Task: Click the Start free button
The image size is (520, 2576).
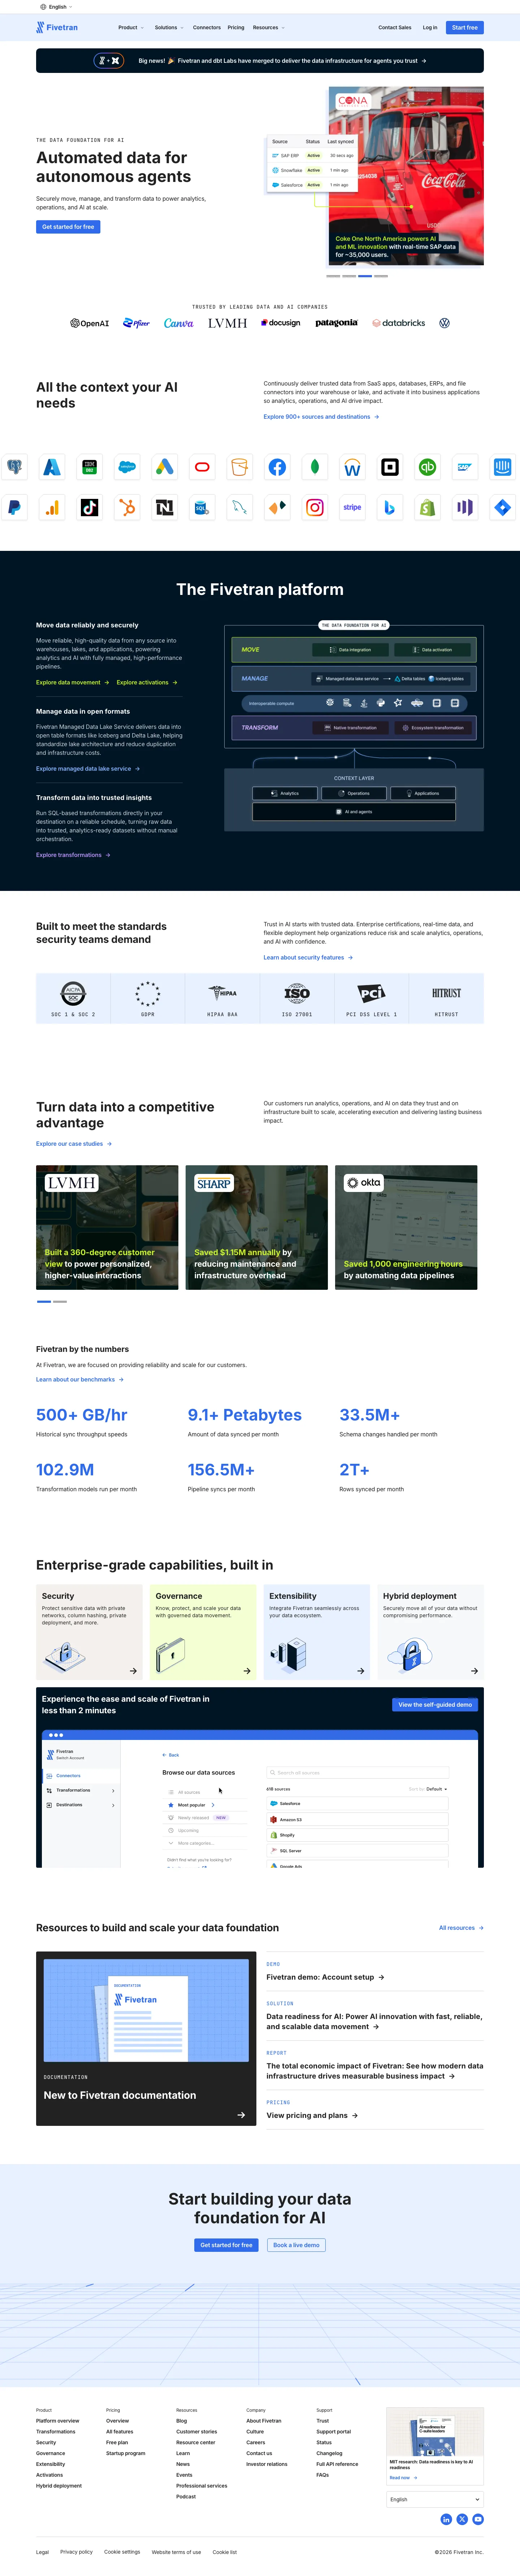Action: 465,28
